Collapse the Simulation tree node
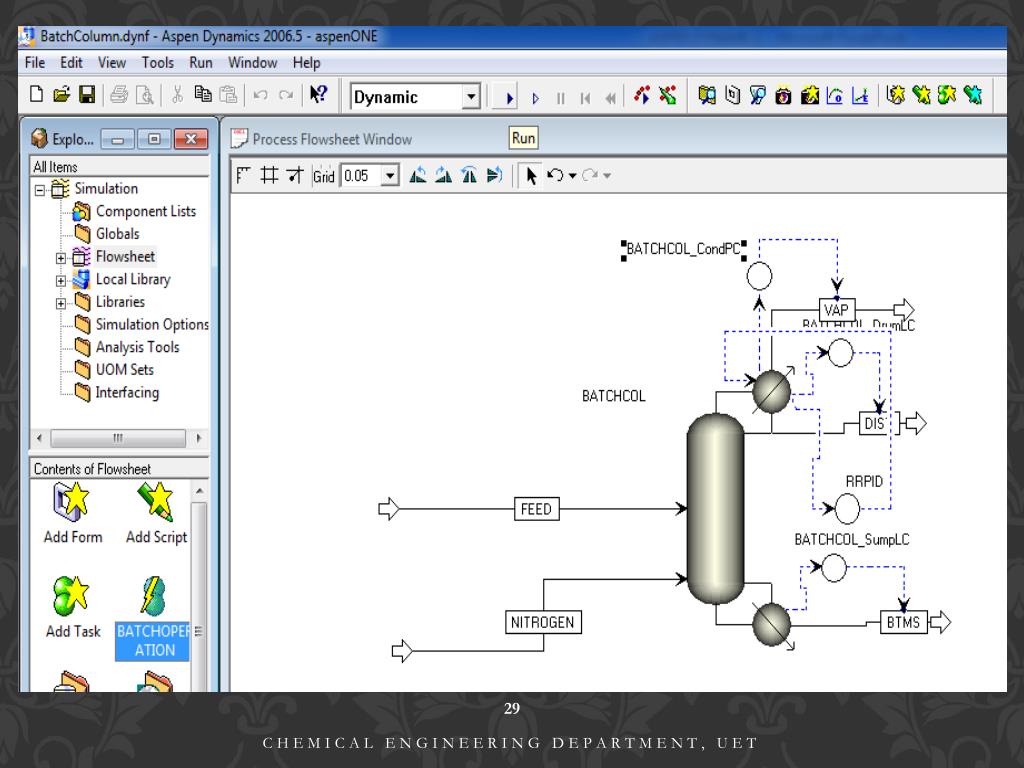Image resolution: width=1024 pixels, height=768 pixels. pyautogui.click(x=40, y=190)
